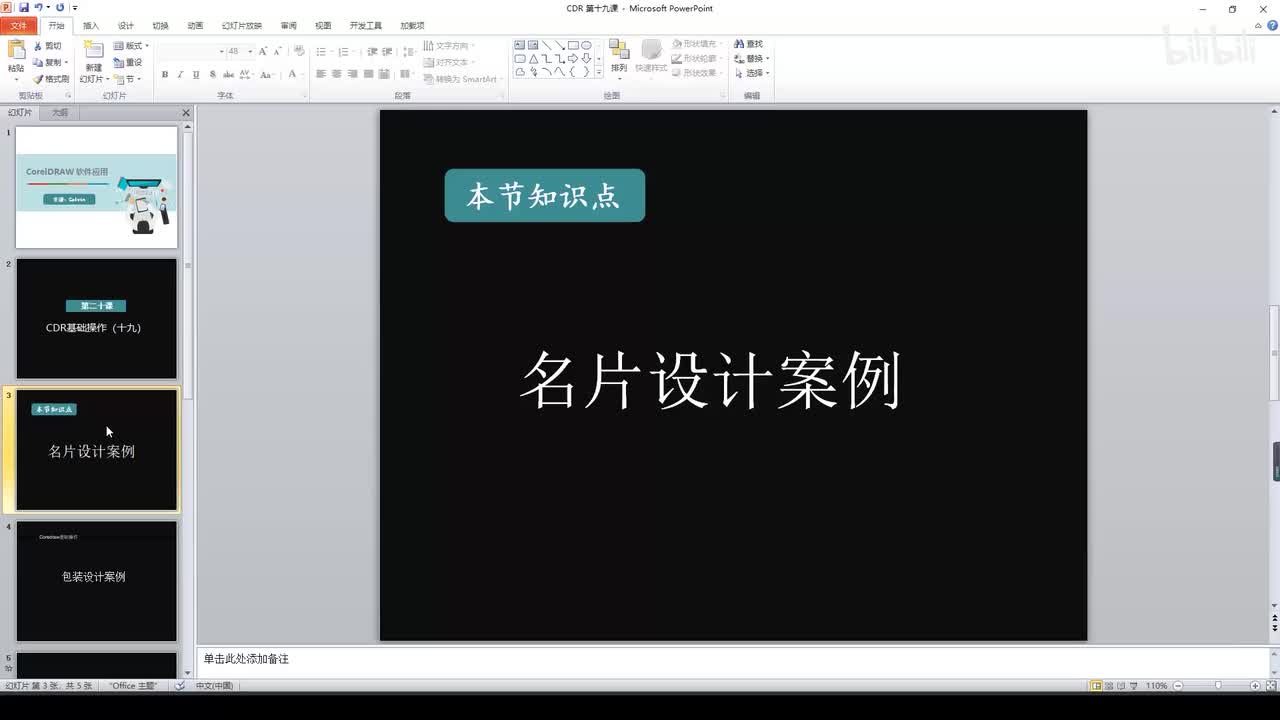Viewport: 1280px width, 720px height.
Task: Click Increase Indent icon
Action: pos(387,51)
